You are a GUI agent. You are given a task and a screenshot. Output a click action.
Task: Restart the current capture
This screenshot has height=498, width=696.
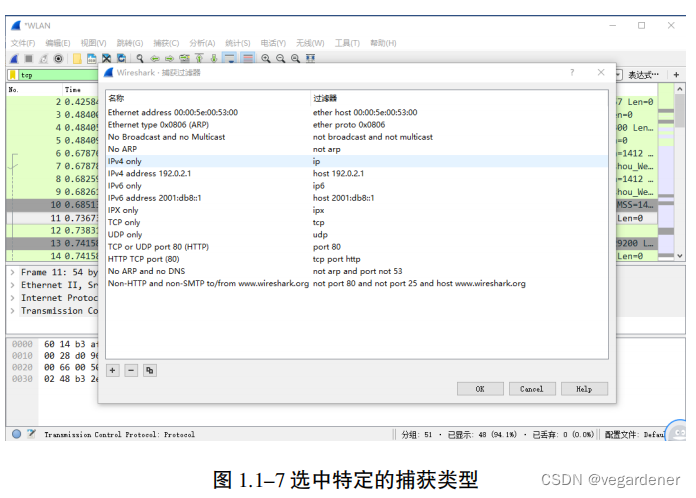tap(44, 59)
